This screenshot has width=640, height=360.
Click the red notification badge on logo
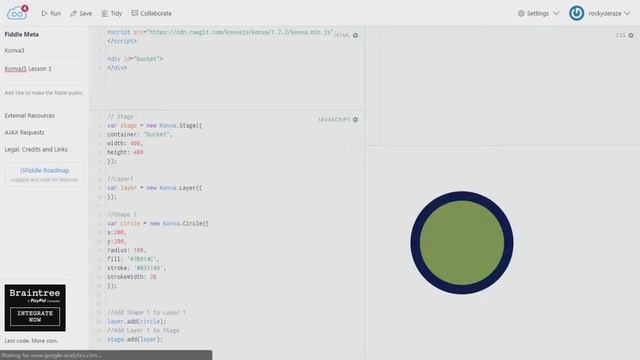24,8
